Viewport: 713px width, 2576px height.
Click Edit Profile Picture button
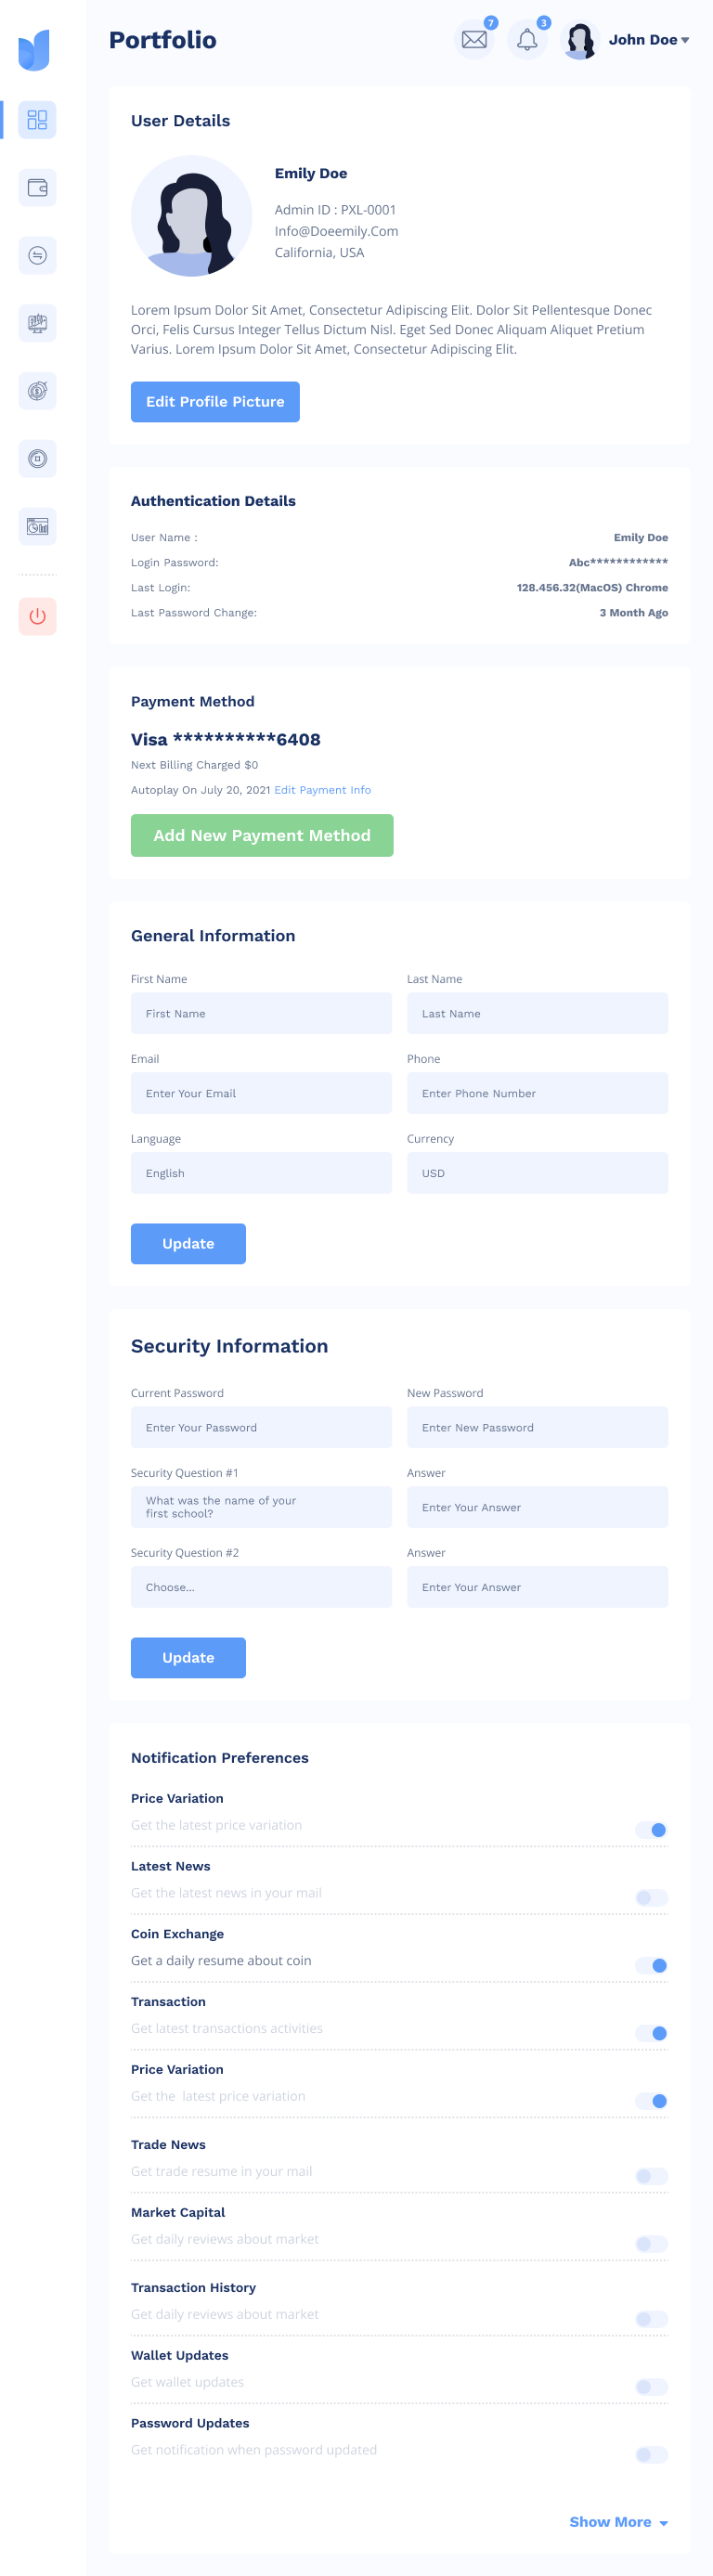[x=215, y=402]
